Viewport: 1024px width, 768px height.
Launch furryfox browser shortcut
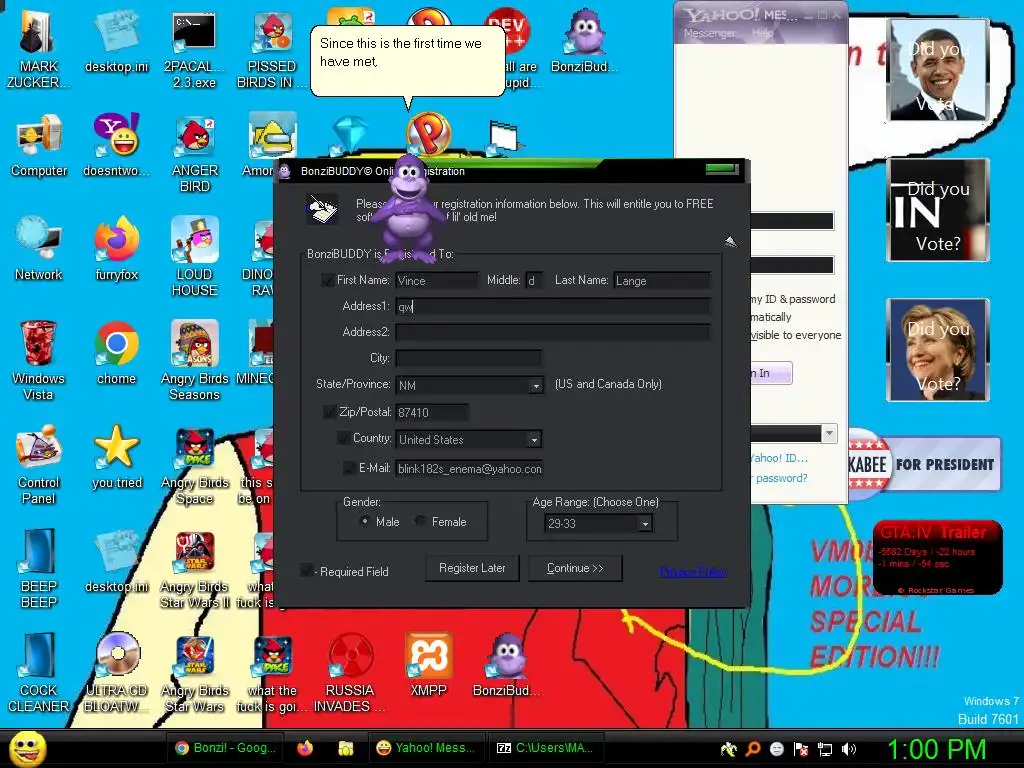(x=116, y=249)
